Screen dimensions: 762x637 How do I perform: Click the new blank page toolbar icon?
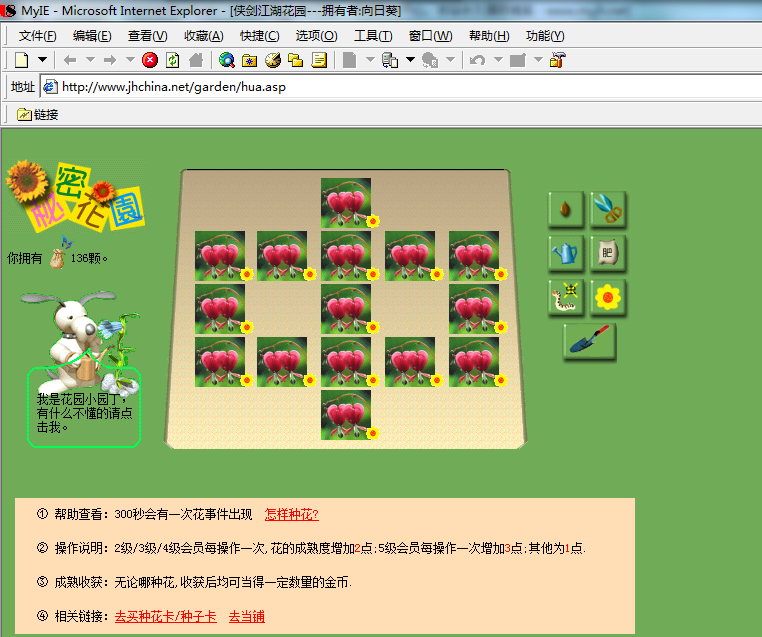pyautogui.click(x=21, y=60)
